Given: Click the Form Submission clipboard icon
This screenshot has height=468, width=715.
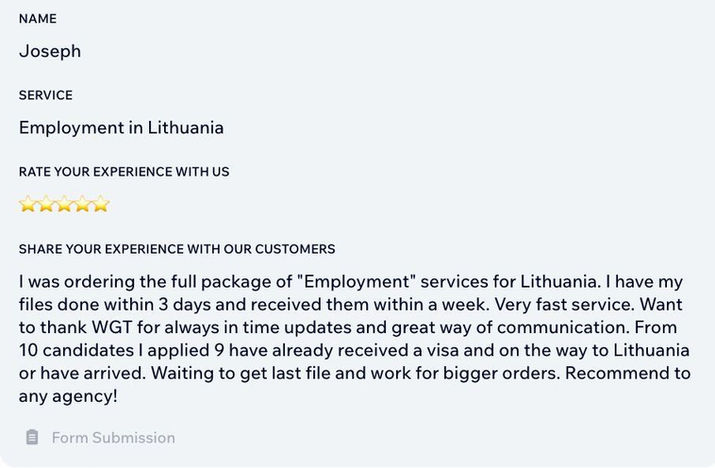Looking at the screenshot, I should pos(32,437).
